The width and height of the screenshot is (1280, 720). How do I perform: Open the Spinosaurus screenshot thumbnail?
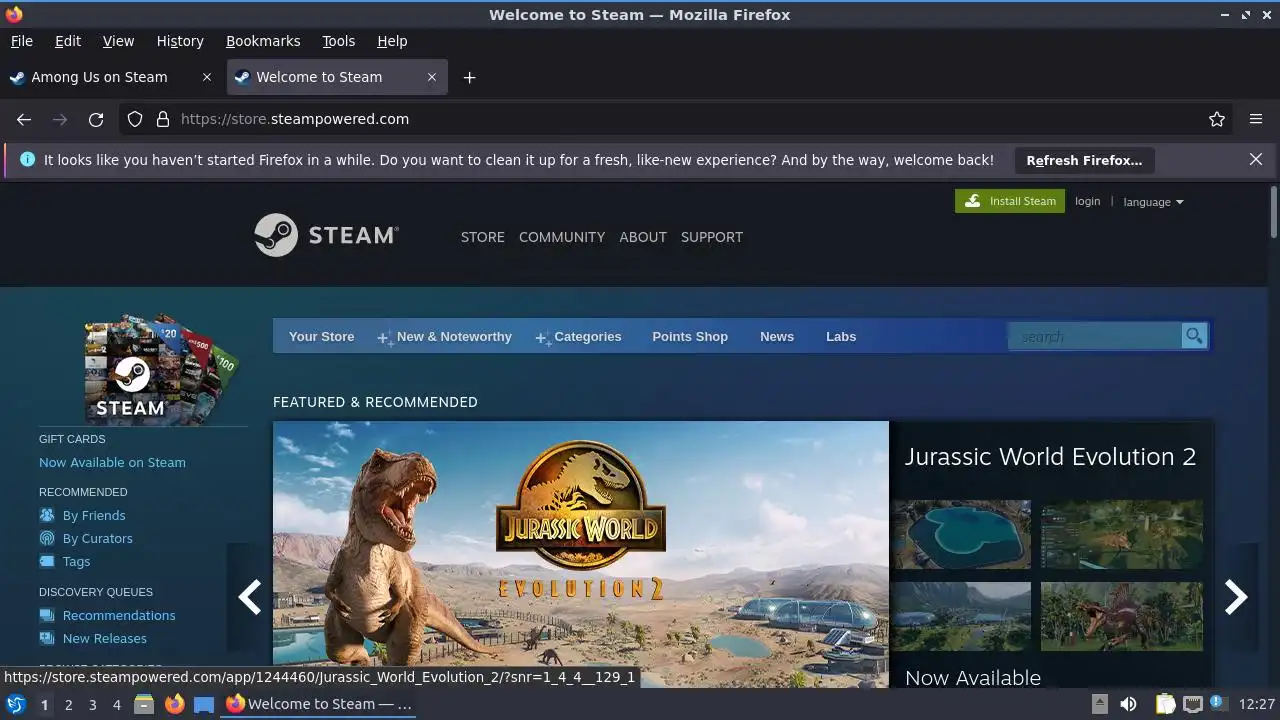coord(1122,617)
